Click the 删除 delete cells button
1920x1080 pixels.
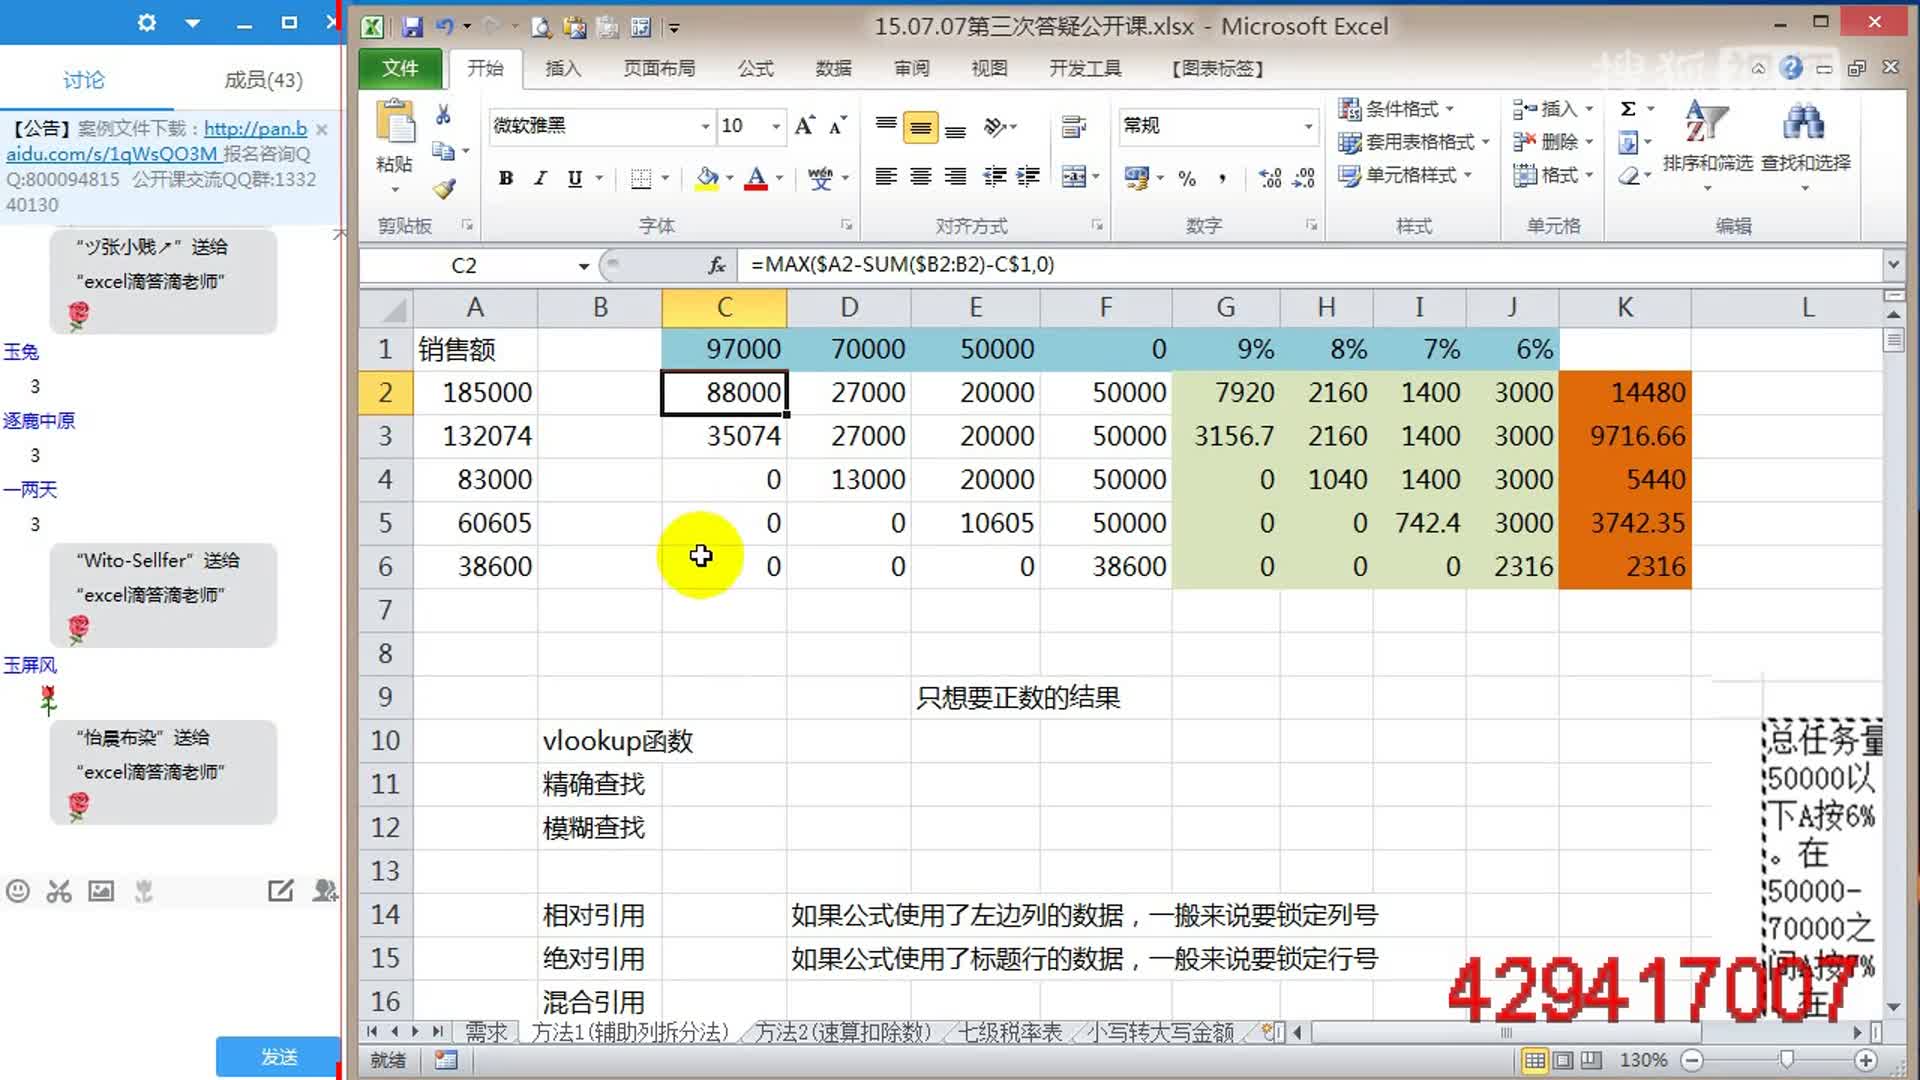[1553, 142]
